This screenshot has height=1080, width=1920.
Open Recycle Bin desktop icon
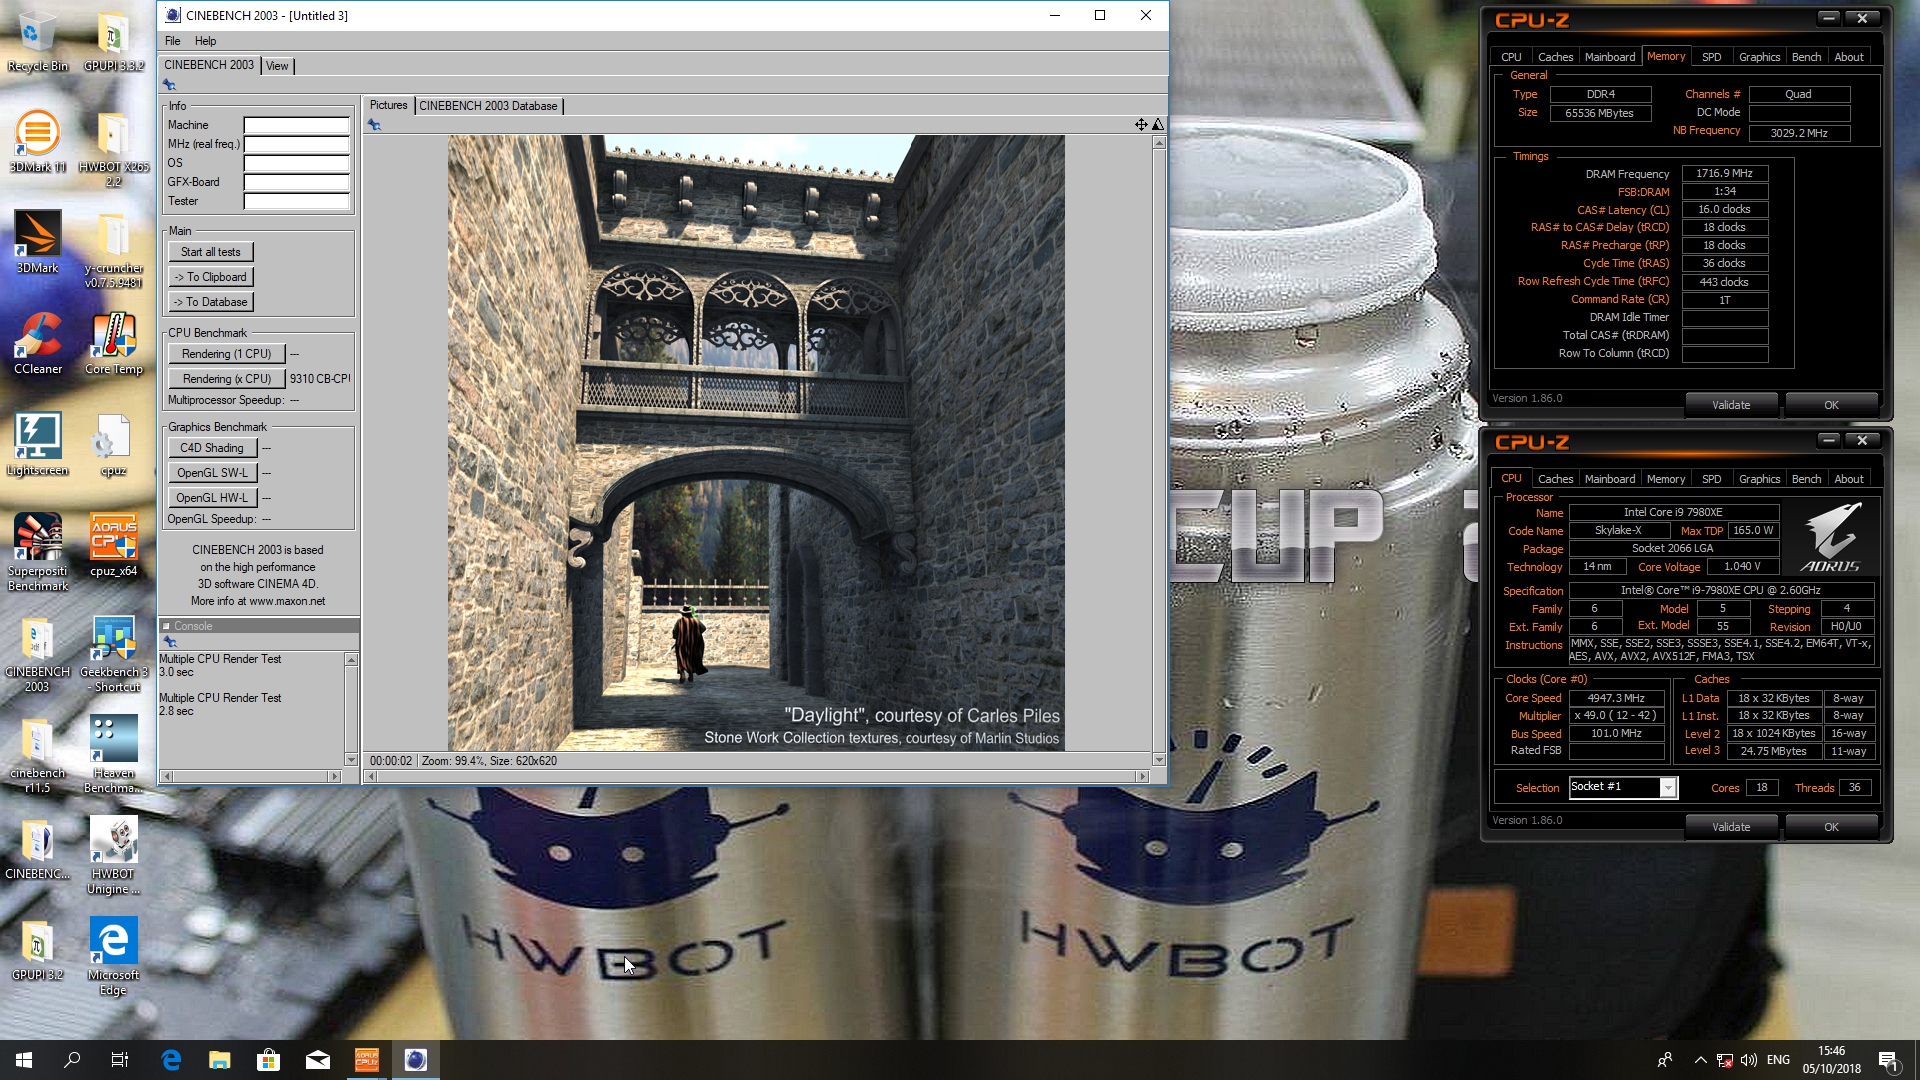pos(37,40)
